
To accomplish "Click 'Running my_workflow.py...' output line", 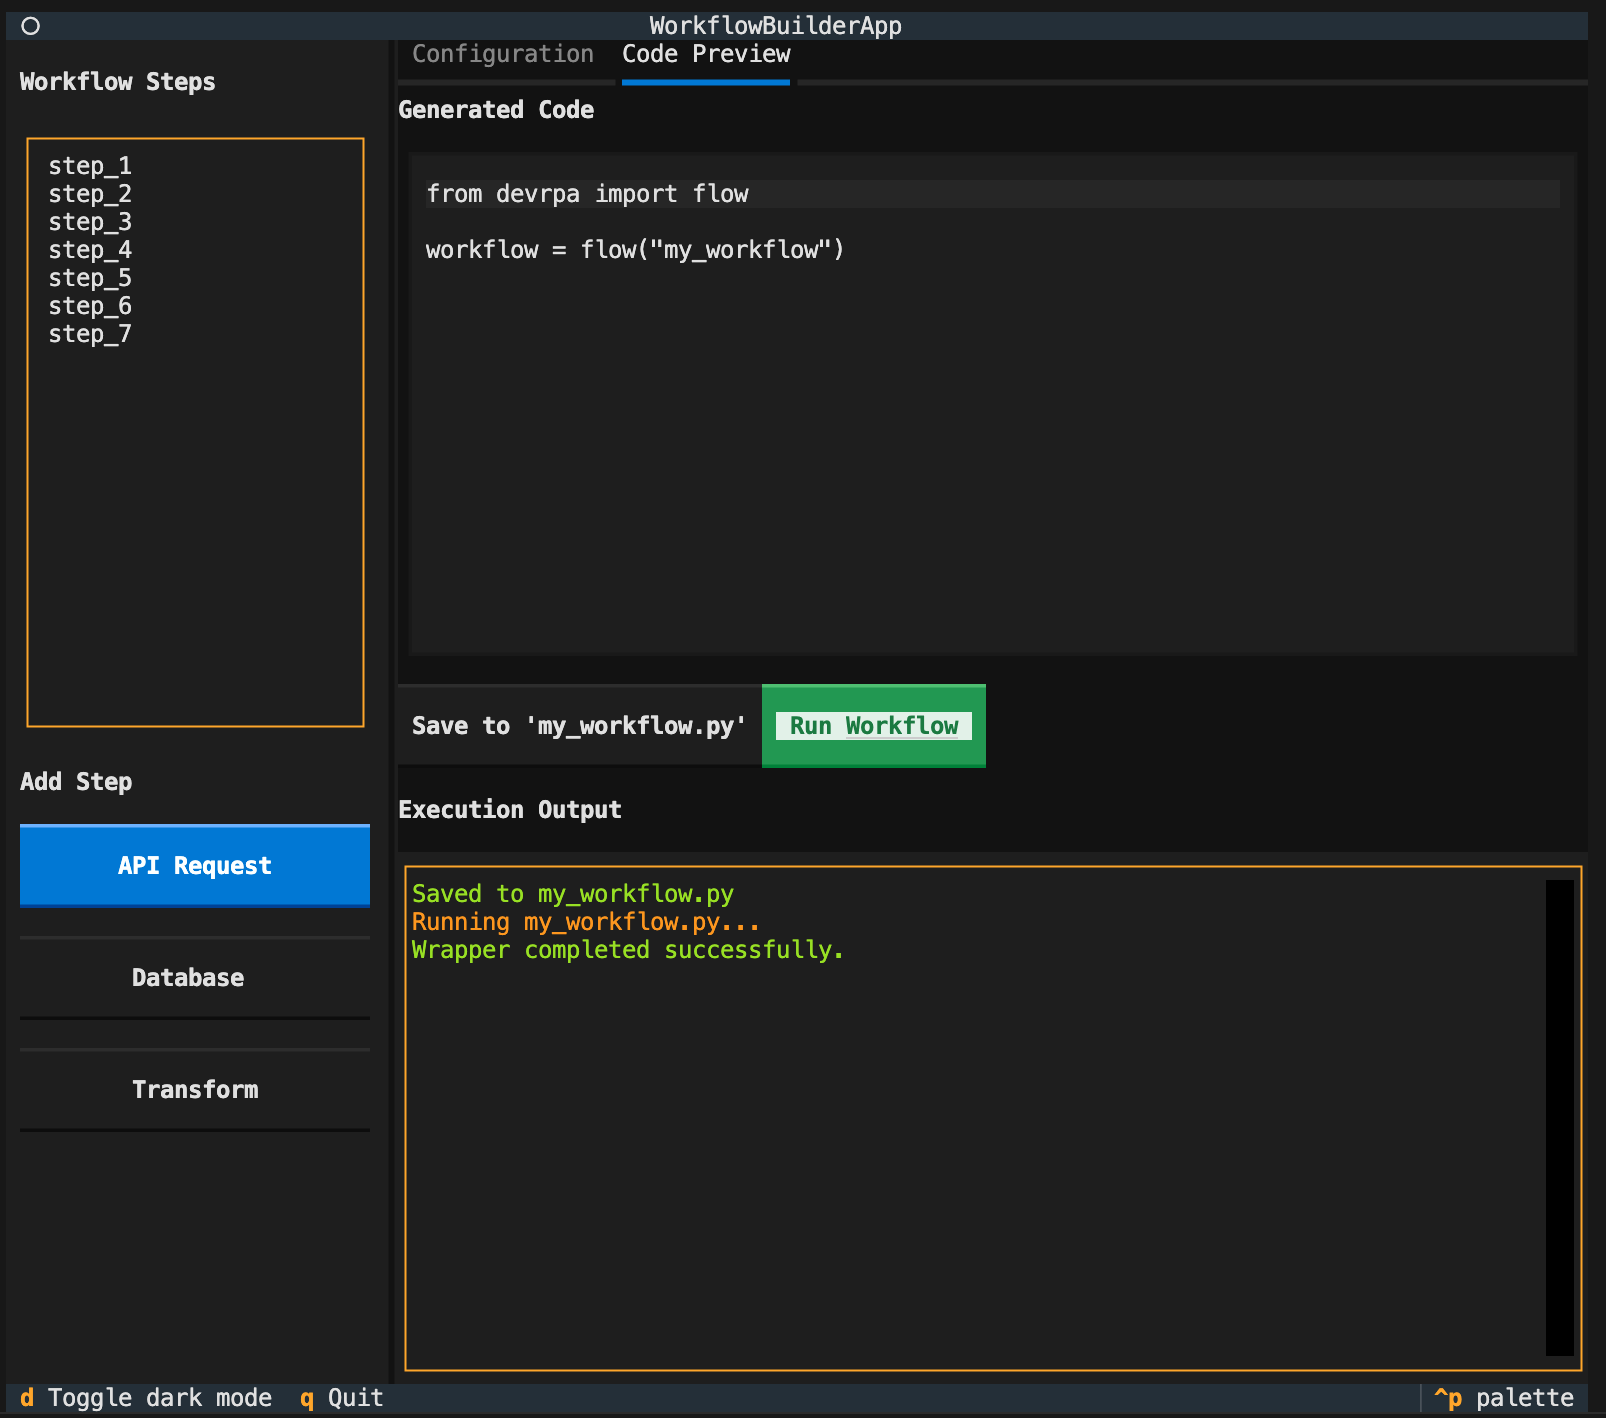I will click(x=586, y=922).
